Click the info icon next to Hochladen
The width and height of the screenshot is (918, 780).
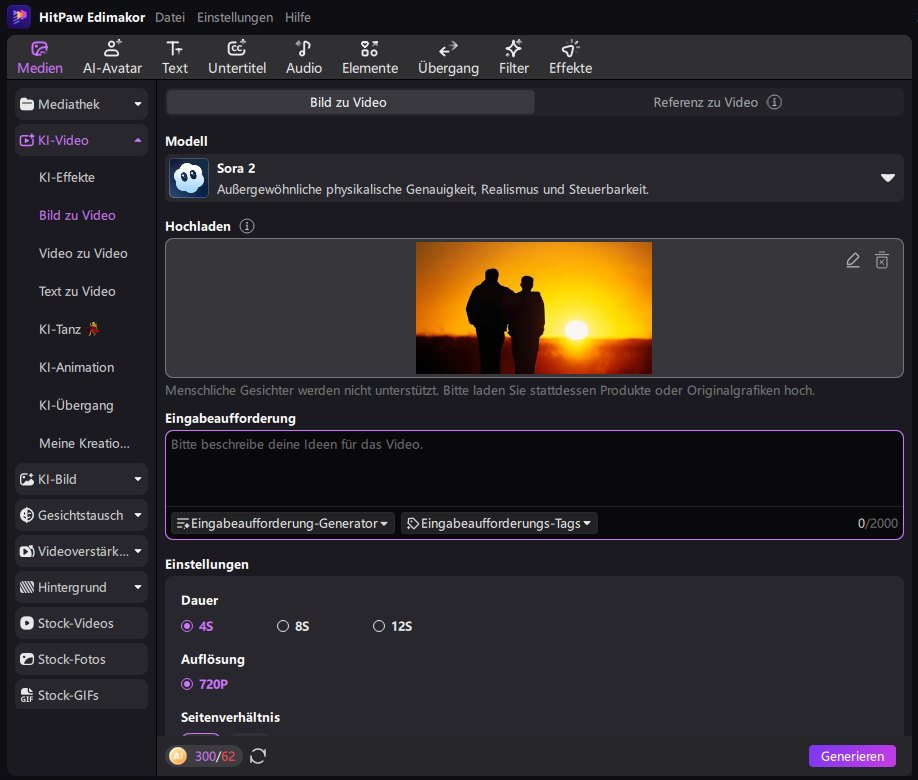[247, 226]
